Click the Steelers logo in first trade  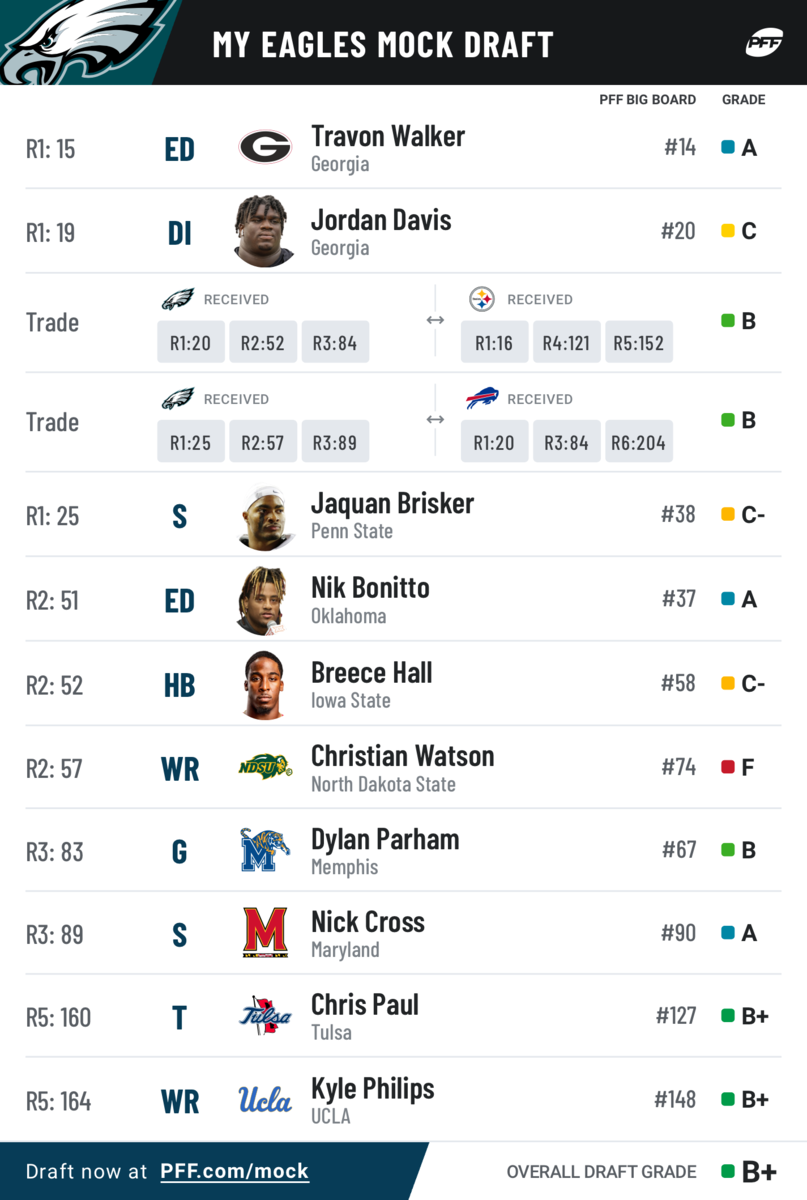(482, 299)
